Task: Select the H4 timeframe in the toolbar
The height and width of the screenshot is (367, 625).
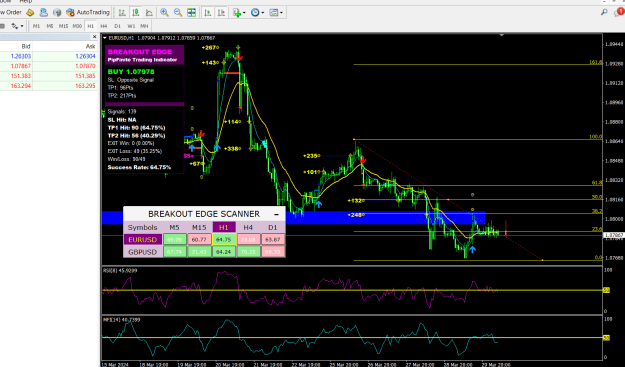Action: pyautogui.click(x=104, y=26)
